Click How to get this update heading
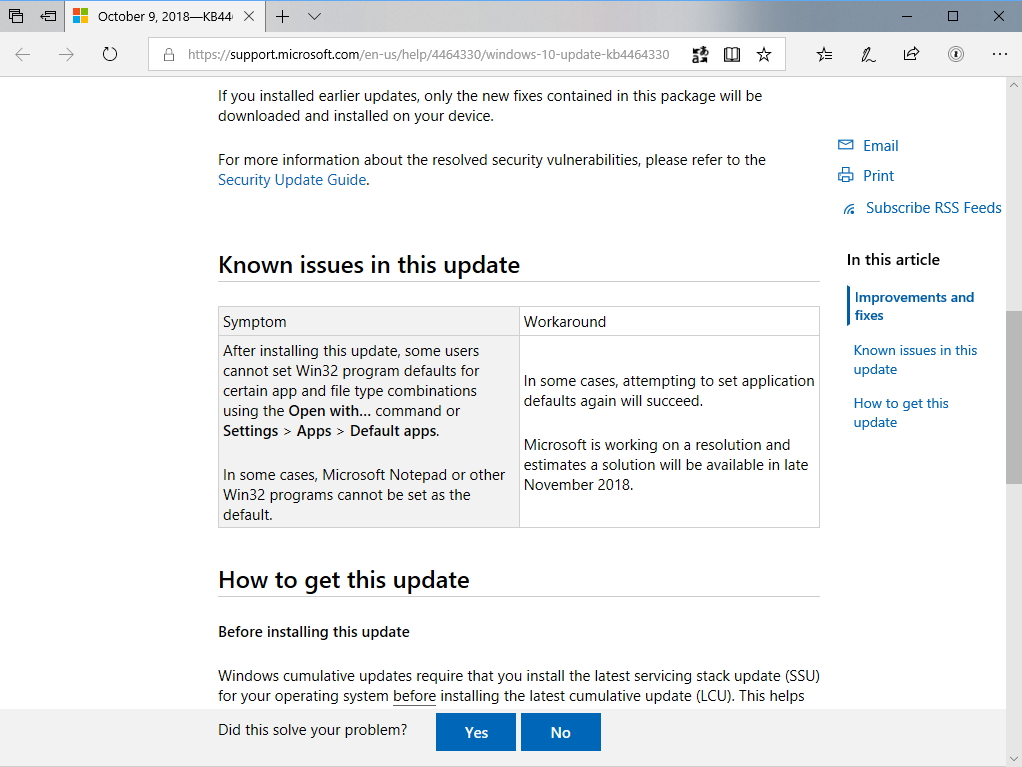This screenshot has height=767, width=1022. (343, 580)
